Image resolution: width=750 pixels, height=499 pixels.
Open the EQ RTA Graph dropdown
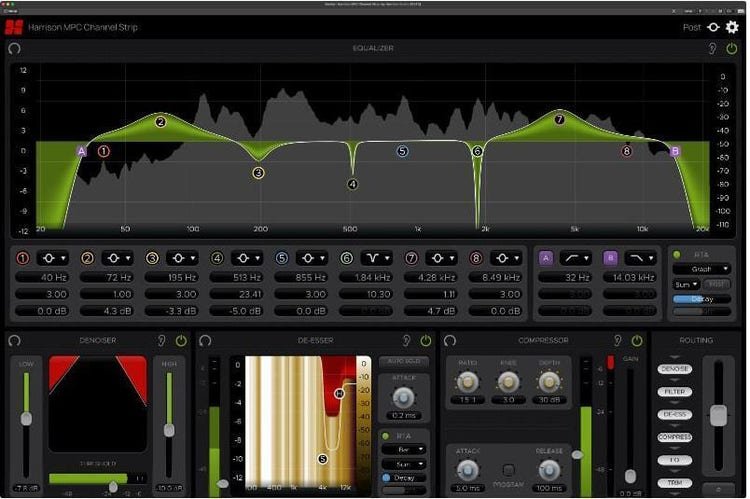coord(702,269)
